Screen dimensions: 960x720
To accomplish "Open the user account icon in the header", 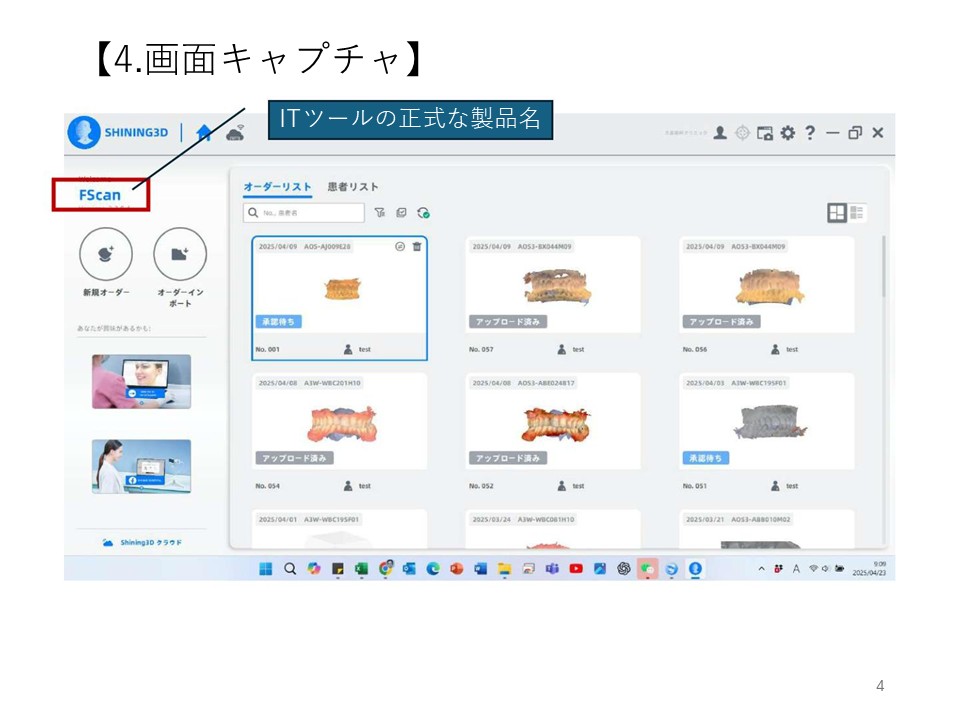I will tap(720, 133).
